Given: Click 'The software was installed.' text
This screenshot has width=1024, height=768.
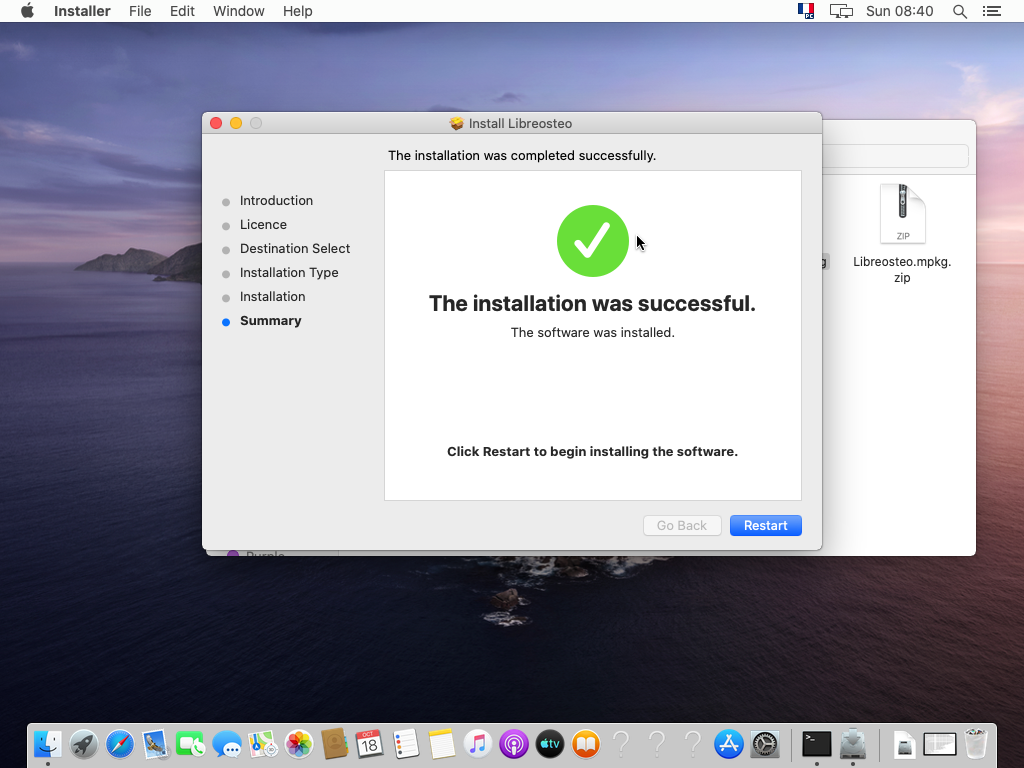Looking at the screenshot, I should (592, 332).
